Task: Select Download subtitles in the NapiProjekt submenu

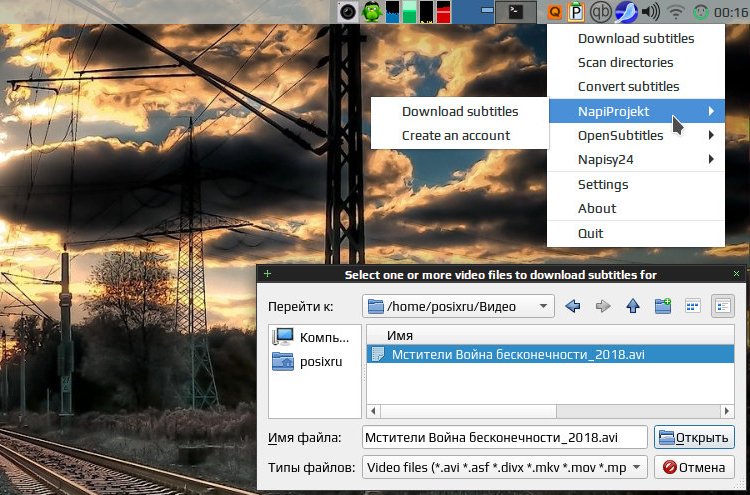Action: point(460,111)
